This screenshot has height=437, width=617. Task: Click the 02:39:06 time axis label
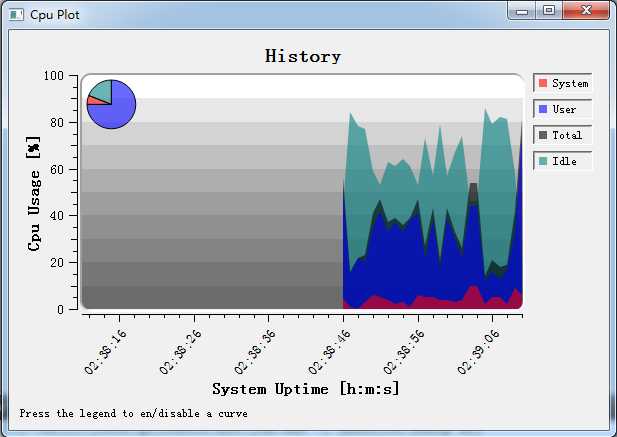pyautogui.click(x=478, y=352)
